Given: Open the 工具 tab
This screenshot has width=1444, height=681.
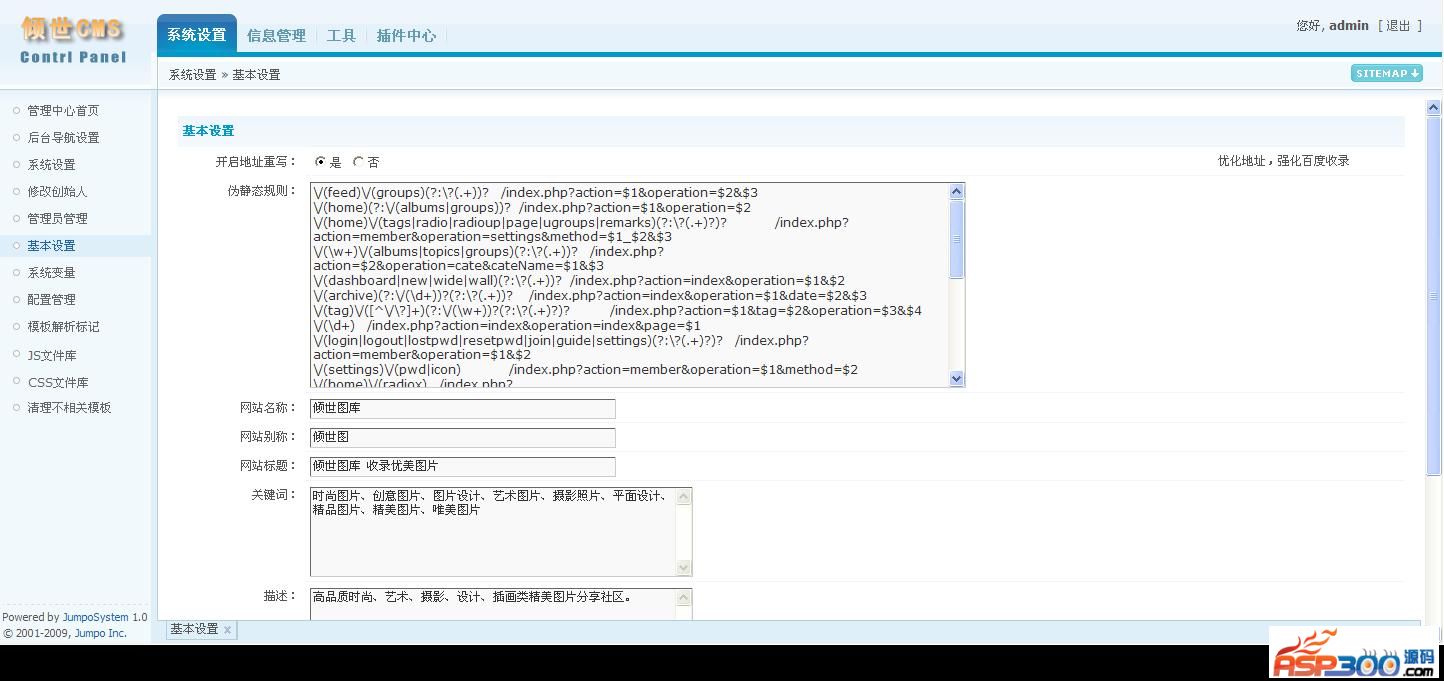Looking at the screenshot, I should pos(341,36).
